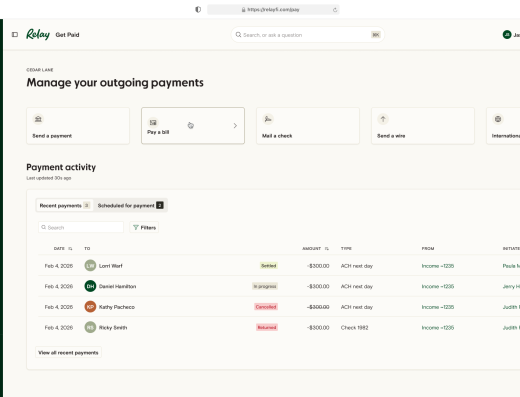Click the browser URL address bar
This screenshot has height=397, width=520.
[x=273, y=10]
